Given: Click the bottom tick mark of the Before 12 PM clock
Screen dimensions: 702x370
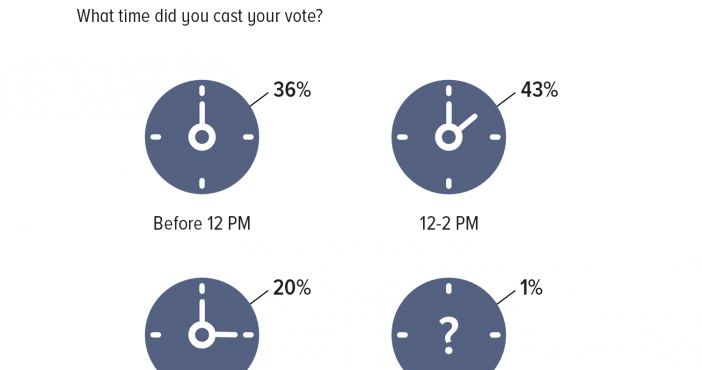Looking at the screenshot, I should tap(202, 183).
